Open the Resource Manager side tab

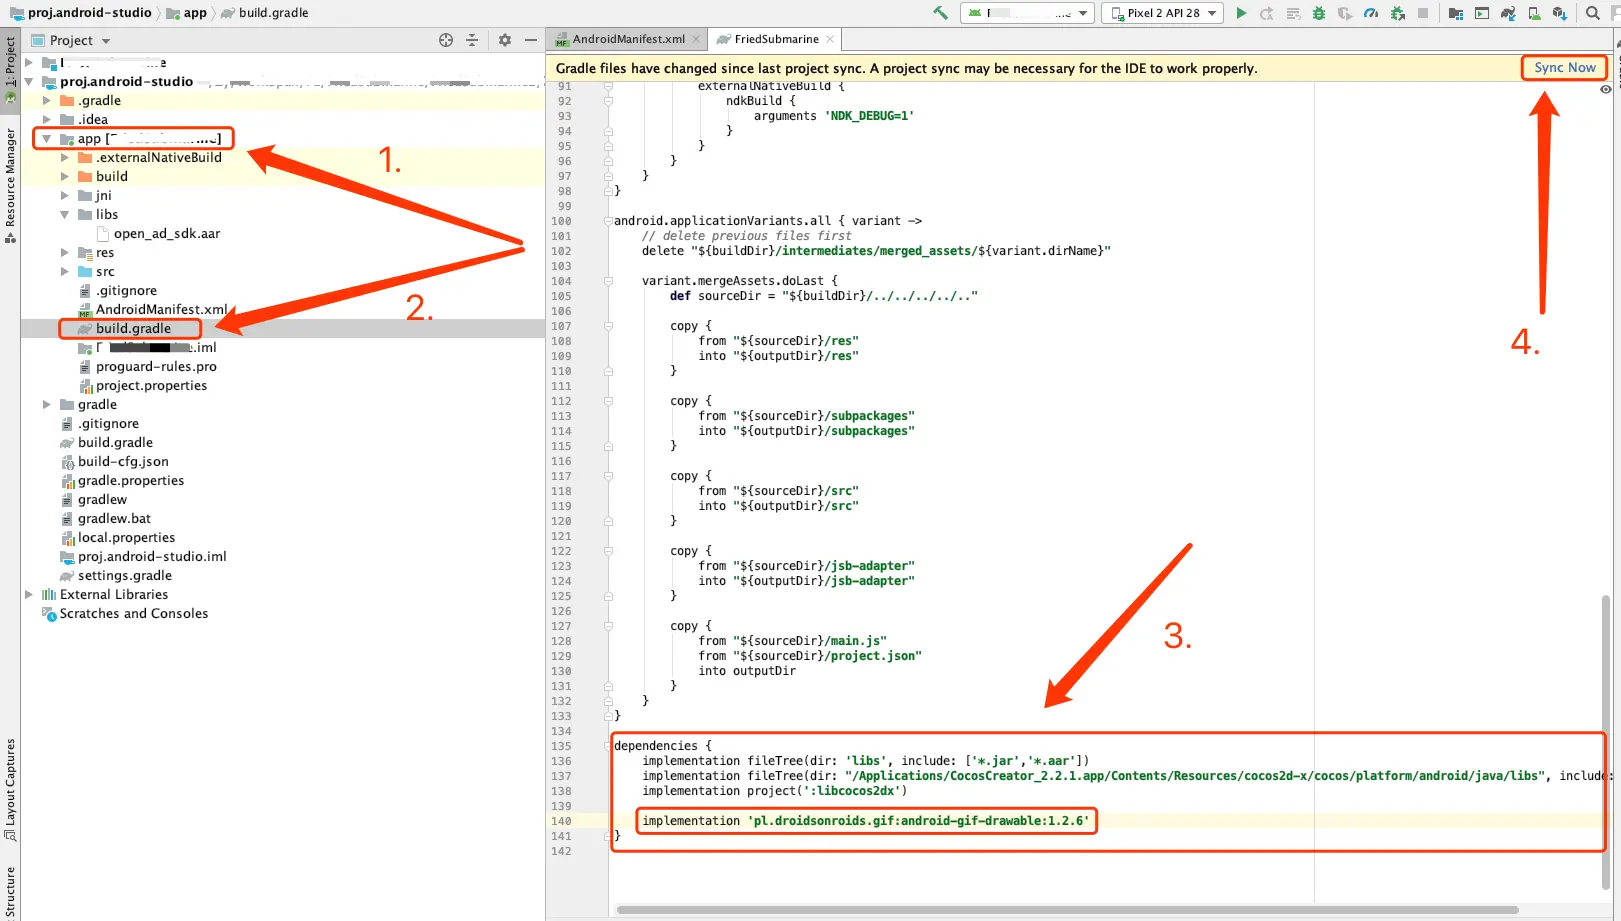[x=10, y=185]
